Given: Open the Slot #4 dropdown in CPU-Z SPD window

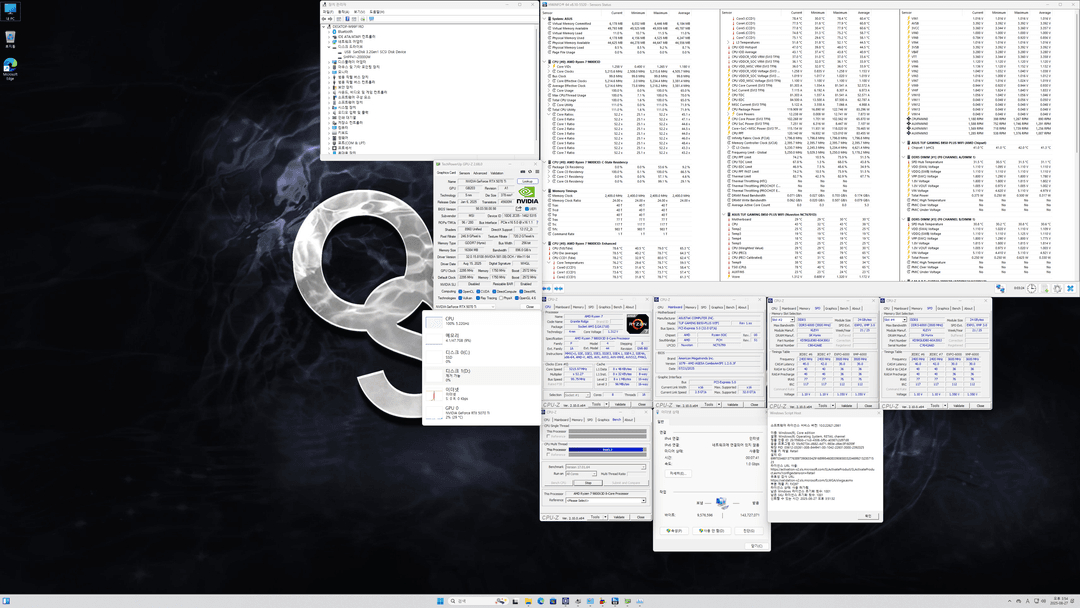Looking at the screenshot, I should pyautogui.click(x=895, y=319).
